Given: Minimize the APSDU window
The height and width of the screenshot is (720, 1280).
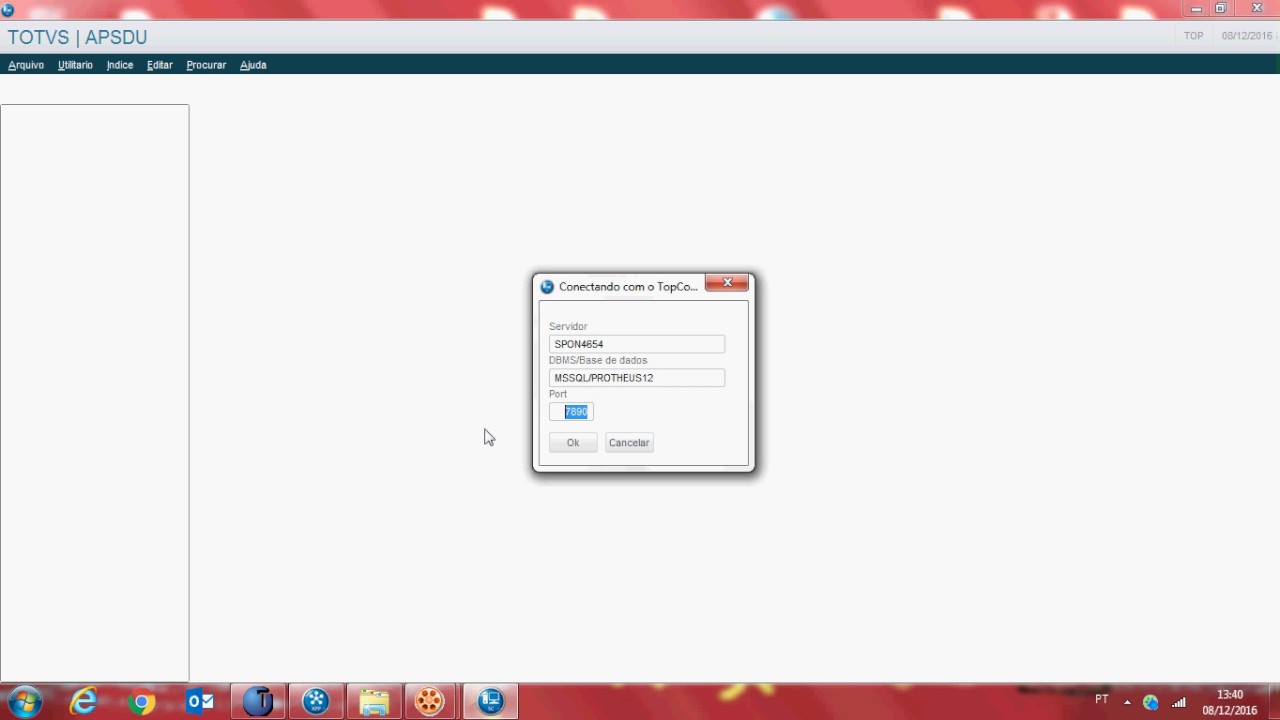Looking at the screenshot, I should pyautogui.click(x=1196, y=9).
